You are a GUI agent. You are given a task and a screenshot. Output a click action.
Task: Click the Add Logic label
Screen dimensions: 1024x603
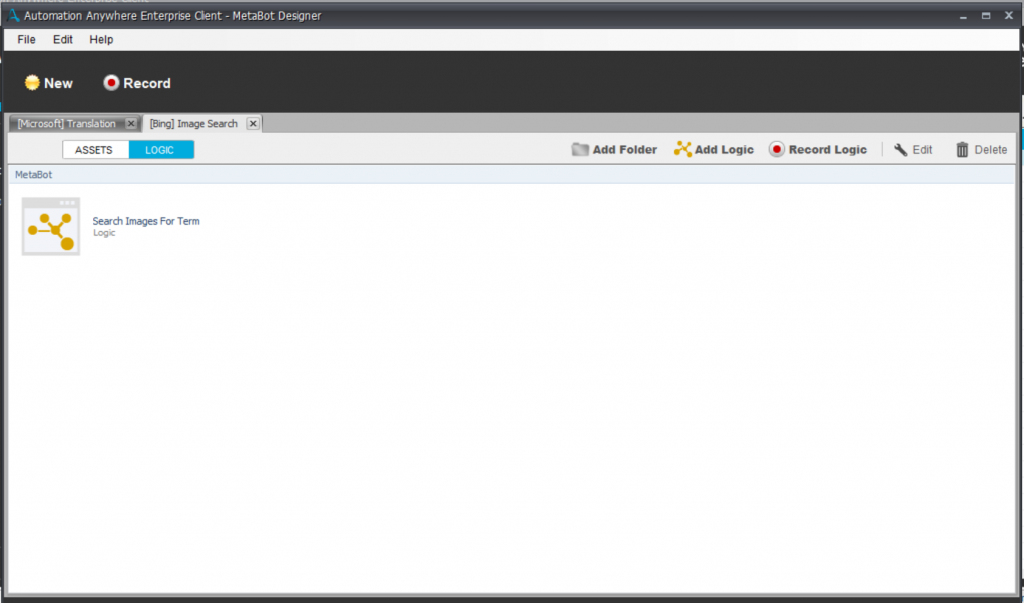point(724,150)
